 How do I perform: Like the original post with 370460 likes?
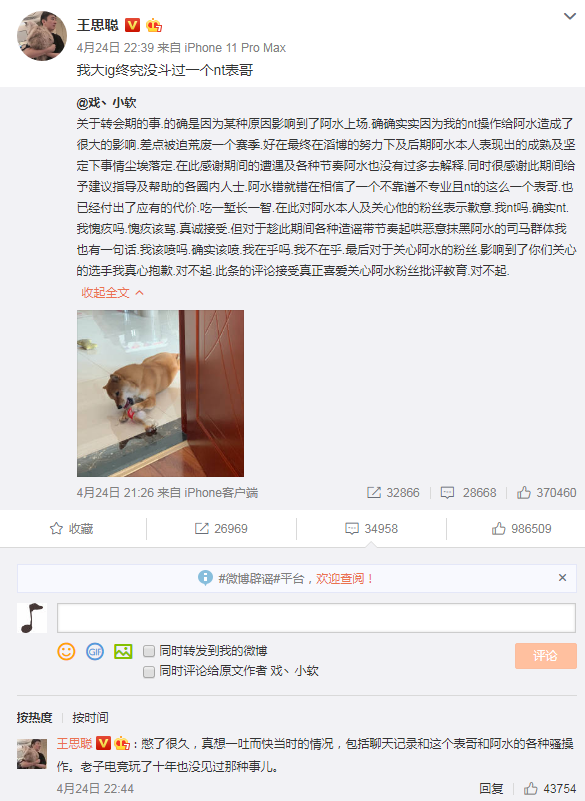coord(546,492)
